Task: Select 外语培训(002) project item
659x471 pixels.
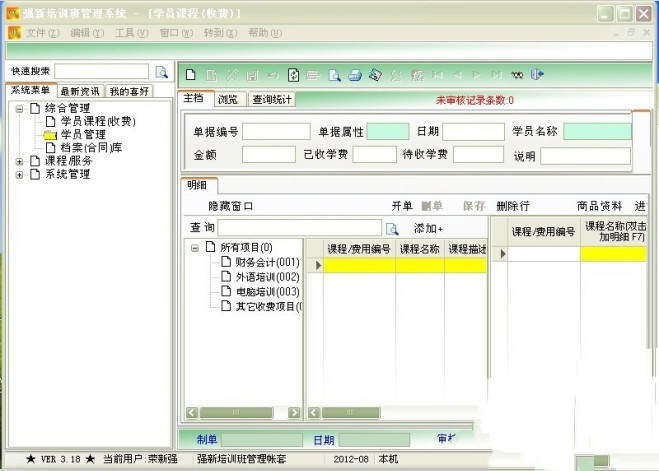Action: point(268,277)
